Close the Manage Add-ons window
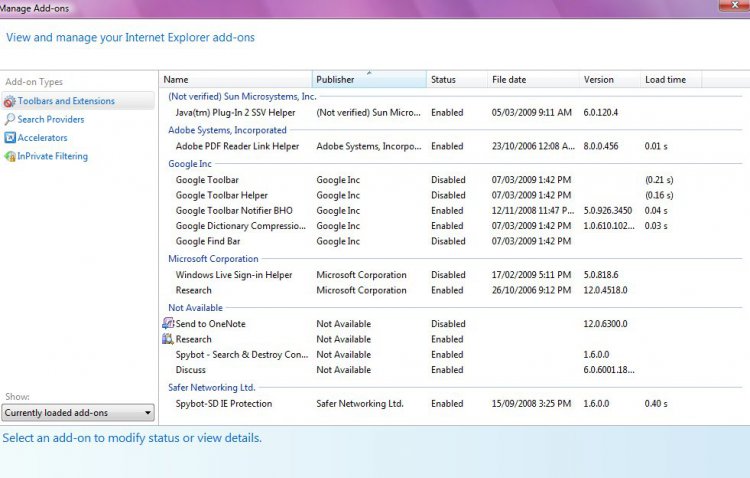This screenshot has width=750, height=478. [735, 5]
